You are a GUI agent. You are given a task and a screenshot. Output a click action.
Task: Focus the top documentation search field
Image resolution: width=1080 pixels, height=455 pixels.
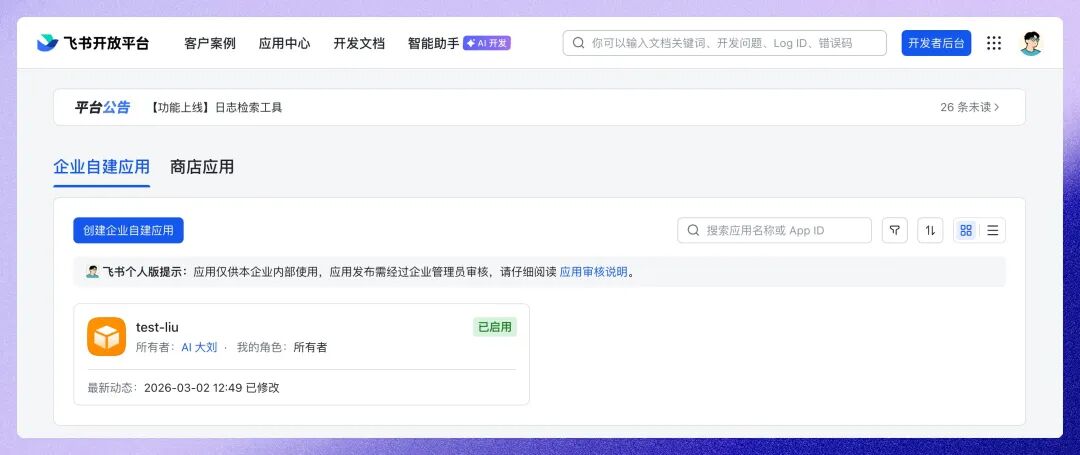click(x=725, y=43)
